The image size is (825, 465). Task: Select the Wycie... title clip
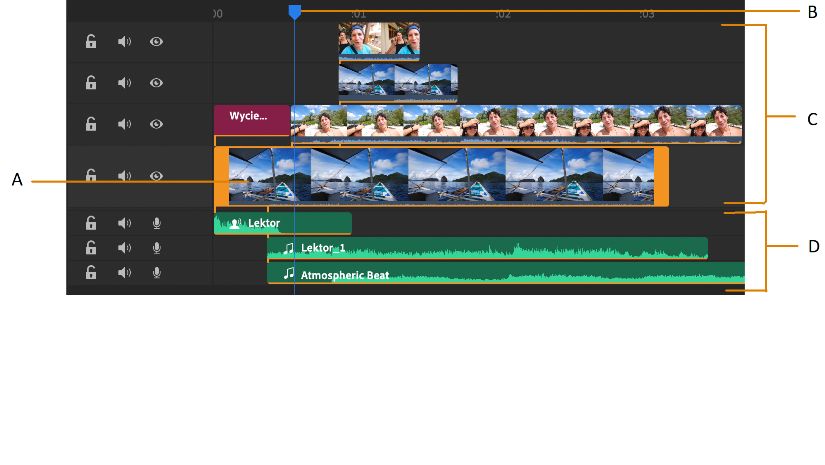click(x=252, y=120)
